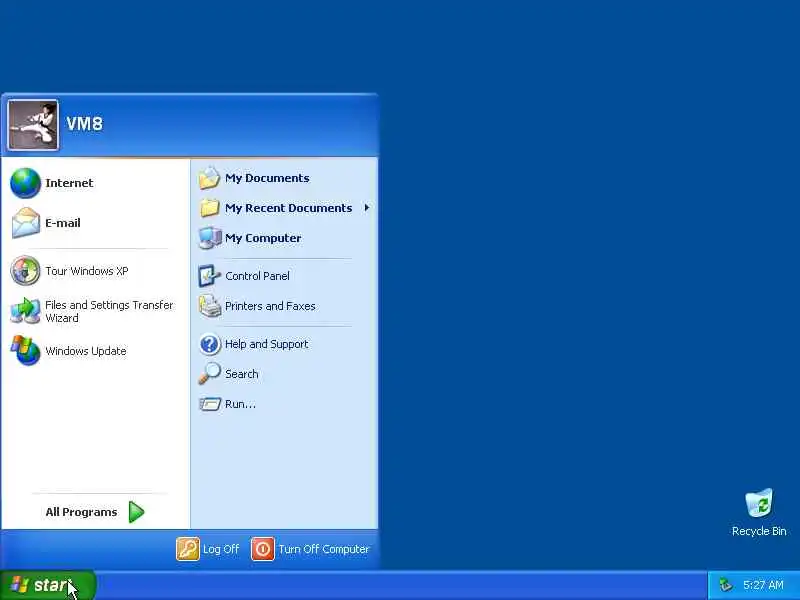Click the Turn Off Computer power icon
The image size is (800, 600).
point(263,549)
